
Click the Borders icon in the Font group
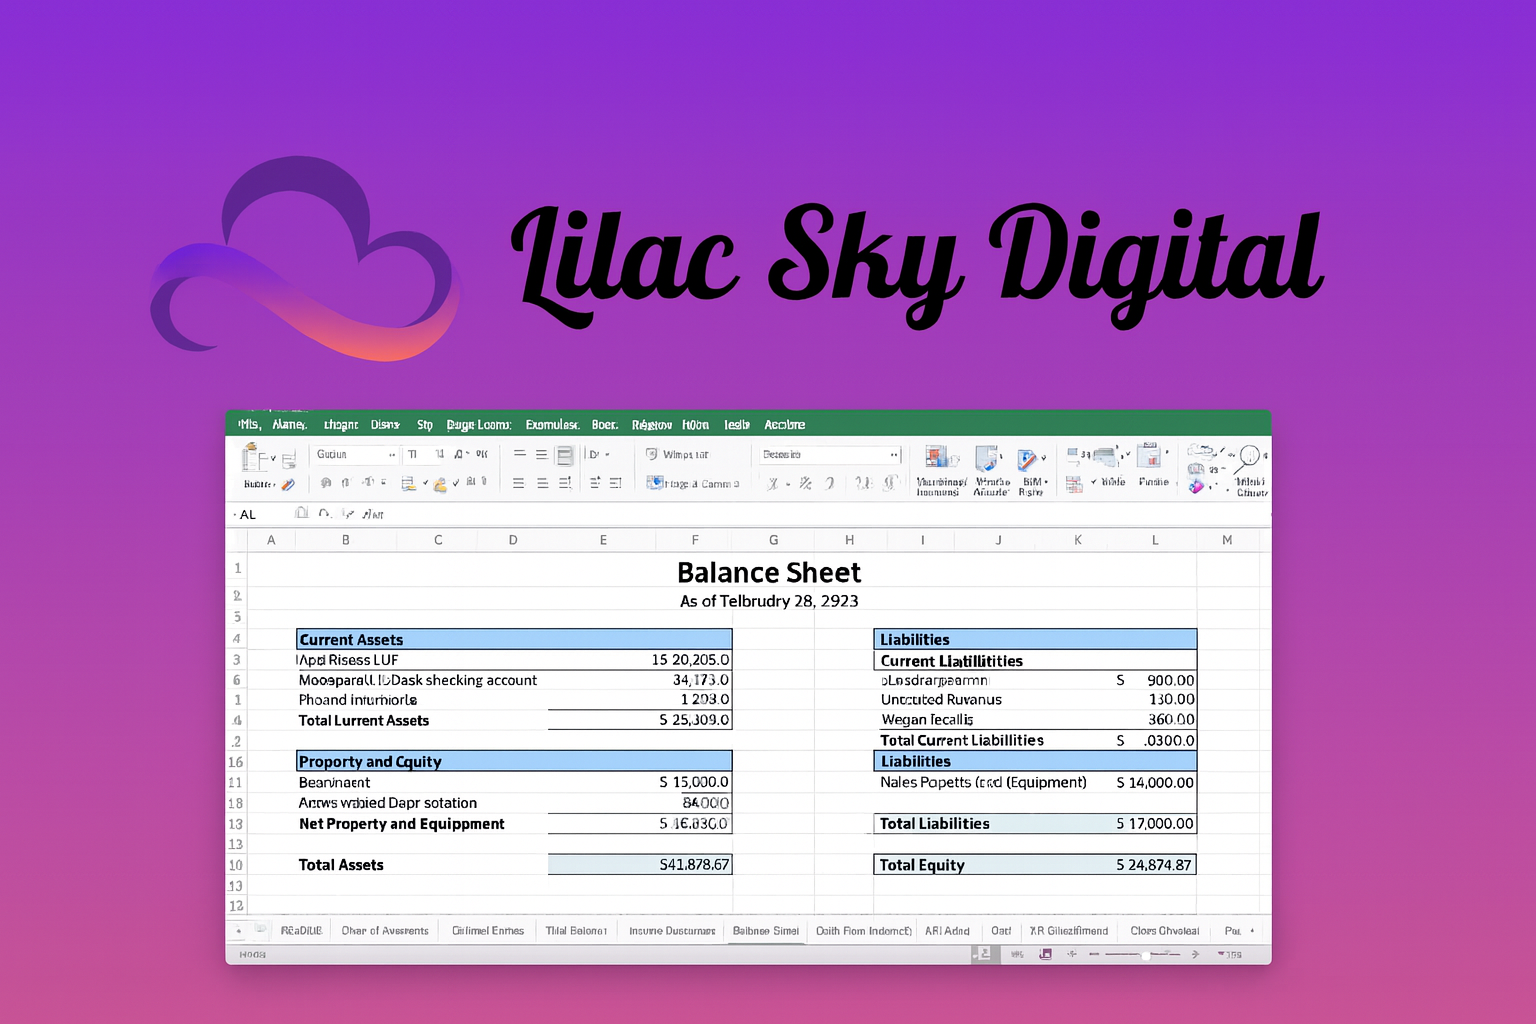[x=409, y=481]
